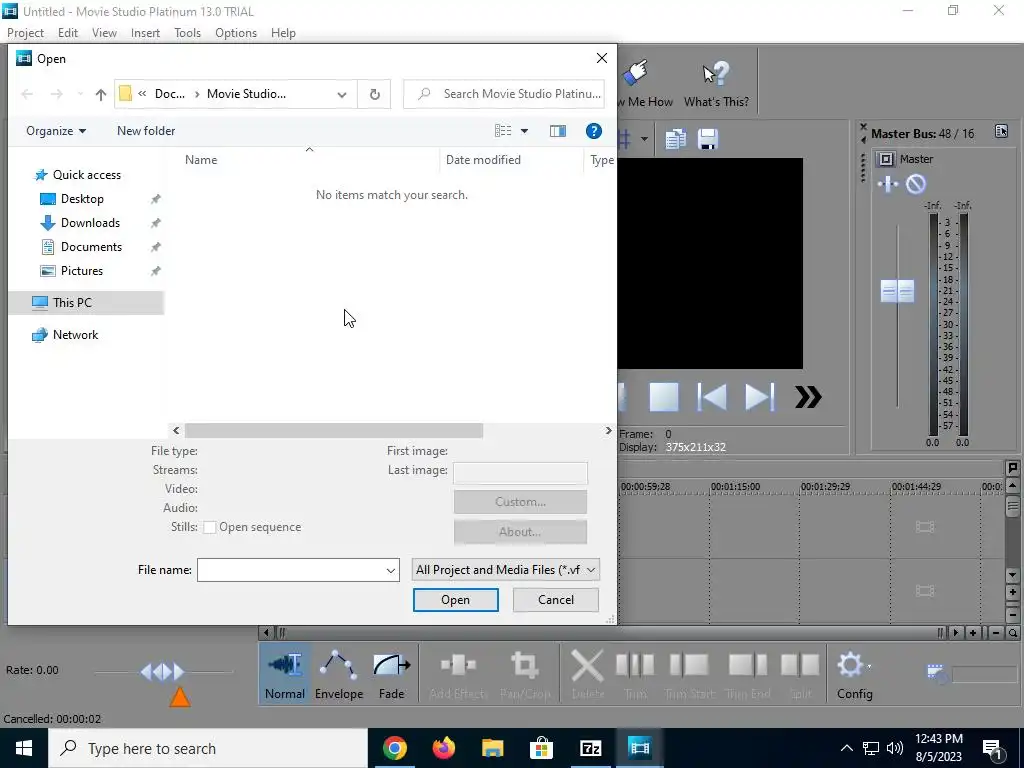Open Firefox from the taskbar
This screenshot has height=768, width=1024.
(x=443, y=748)
